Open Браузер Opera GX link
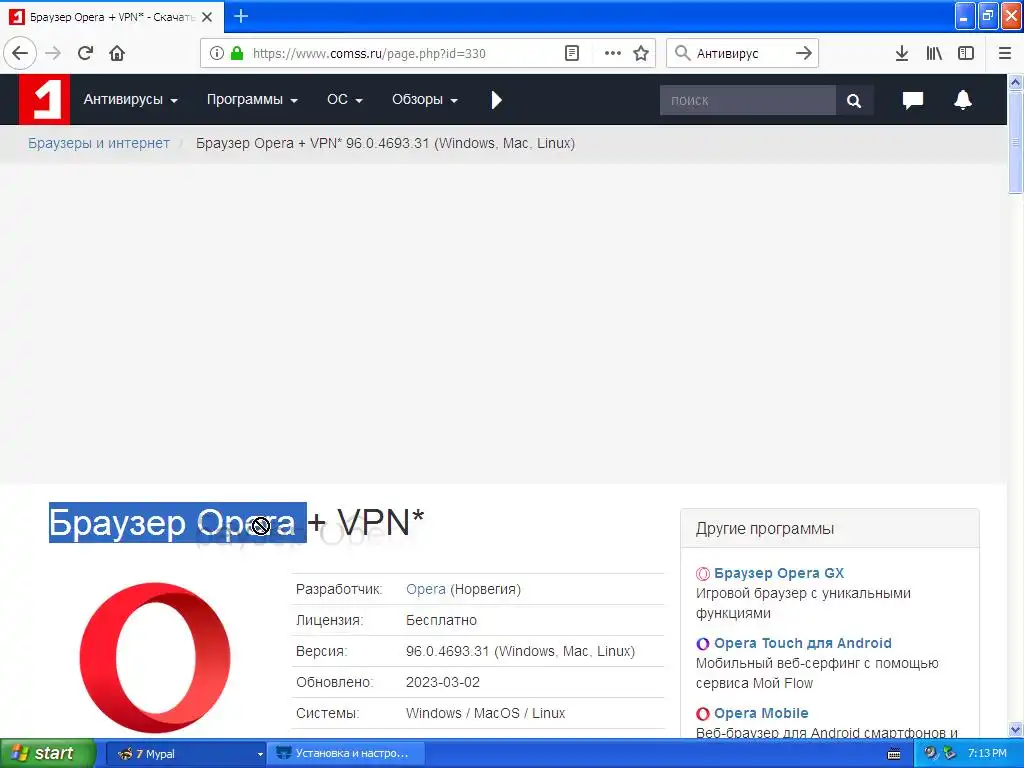Viewport: 1024px width, 768px height. [778, 573]
